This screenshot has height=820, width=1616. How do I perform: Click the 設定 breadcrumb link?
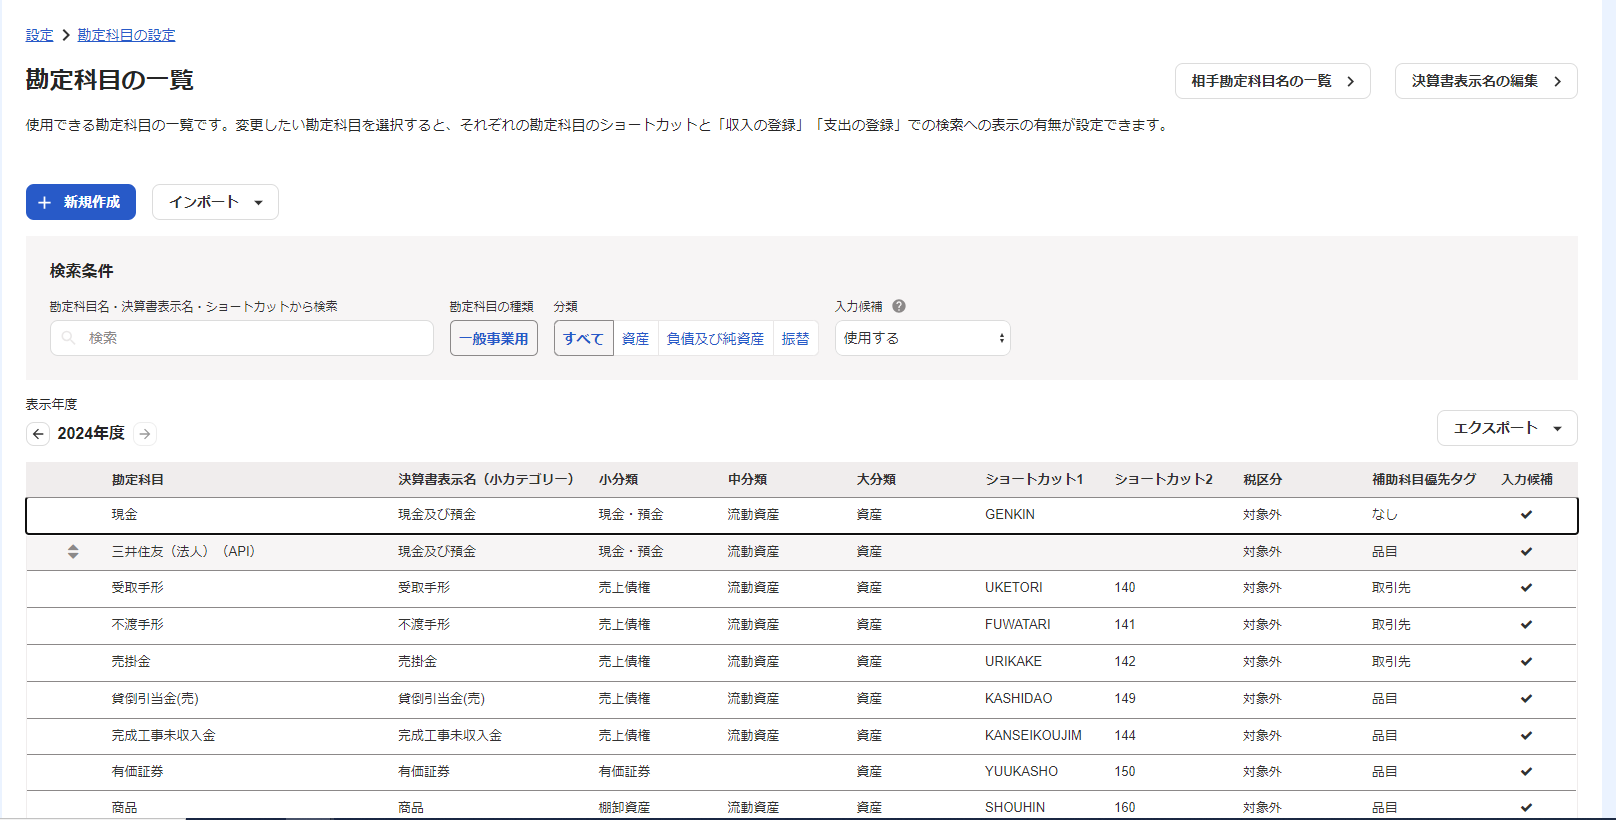coord(39,35)
